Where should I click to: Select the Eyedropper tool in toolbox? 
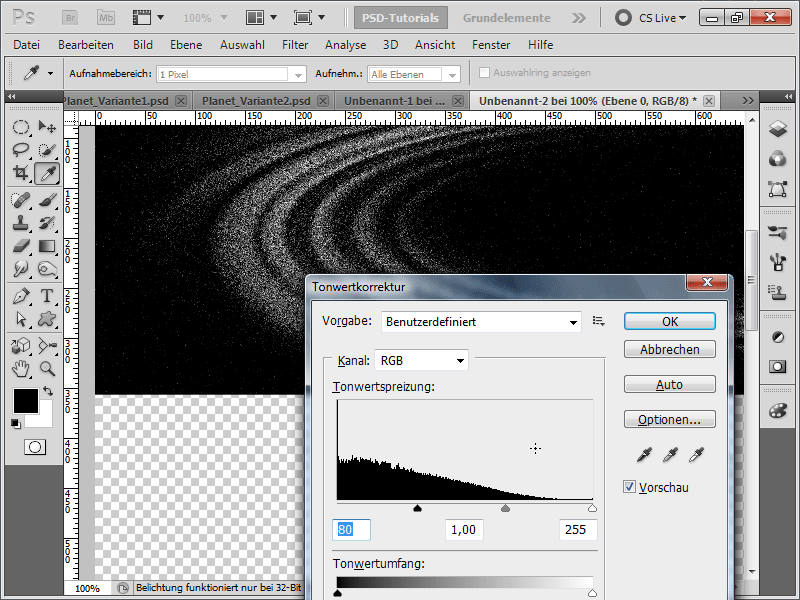pyautogui.click(x=47, y=174)
